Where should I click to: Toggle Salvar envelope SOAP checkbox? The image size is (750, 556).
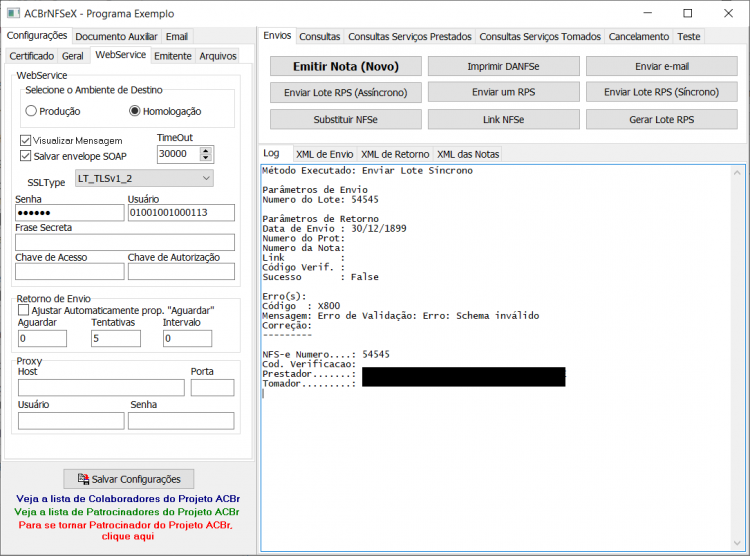25,156
